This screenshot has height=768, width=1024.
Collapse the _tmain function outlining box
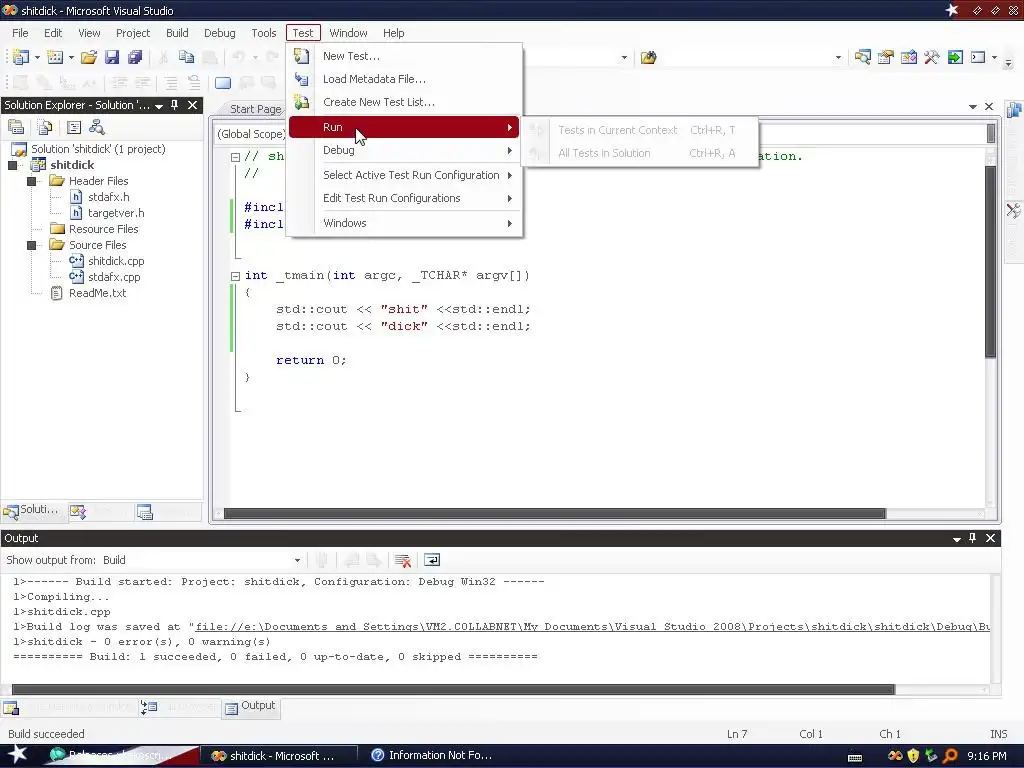point(235,276)
